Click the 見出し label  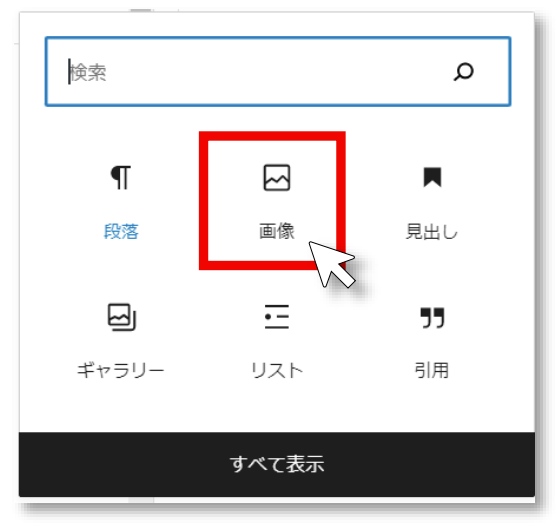pyautogui.click(x=432, y=231)
